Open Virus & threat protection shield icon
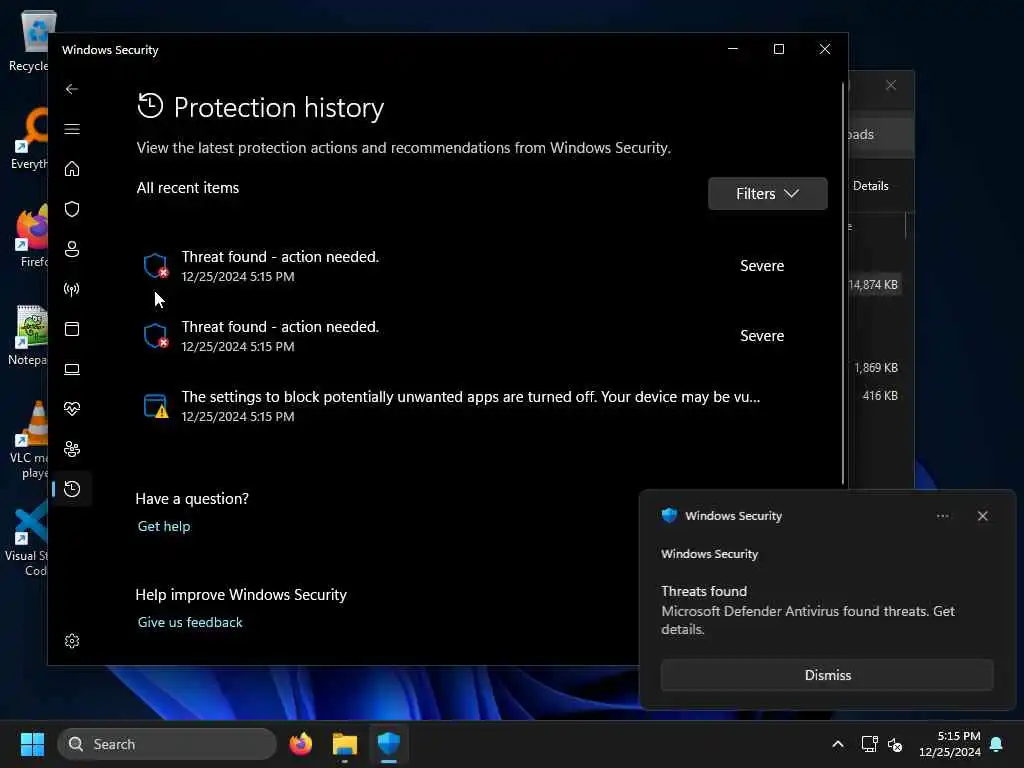The image size is (1024, 768). coord(72,209)
